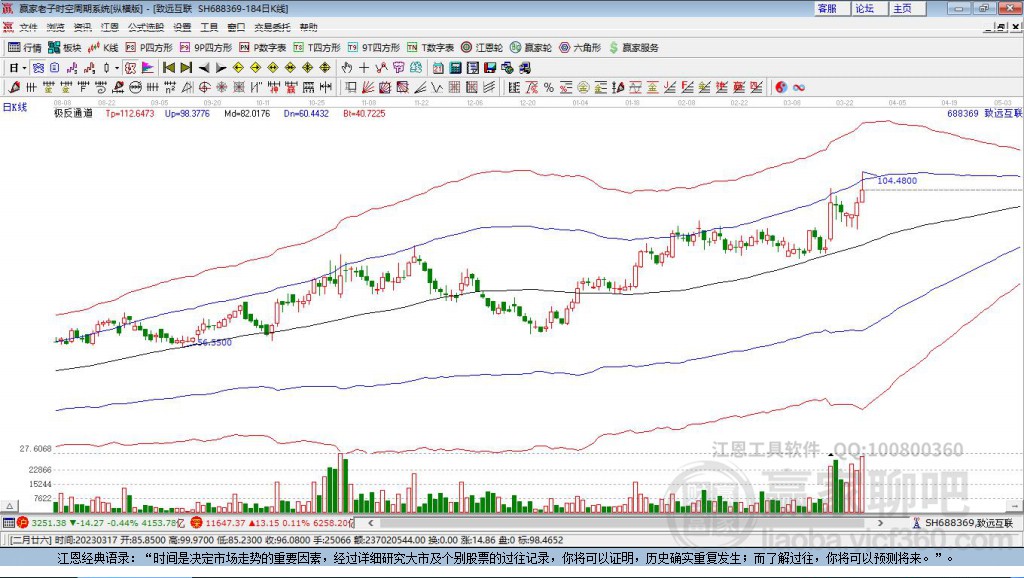Open the calendar 21 icon
Image resolution: width=1024 pixels, height=578 pixels.
[438, 68]
